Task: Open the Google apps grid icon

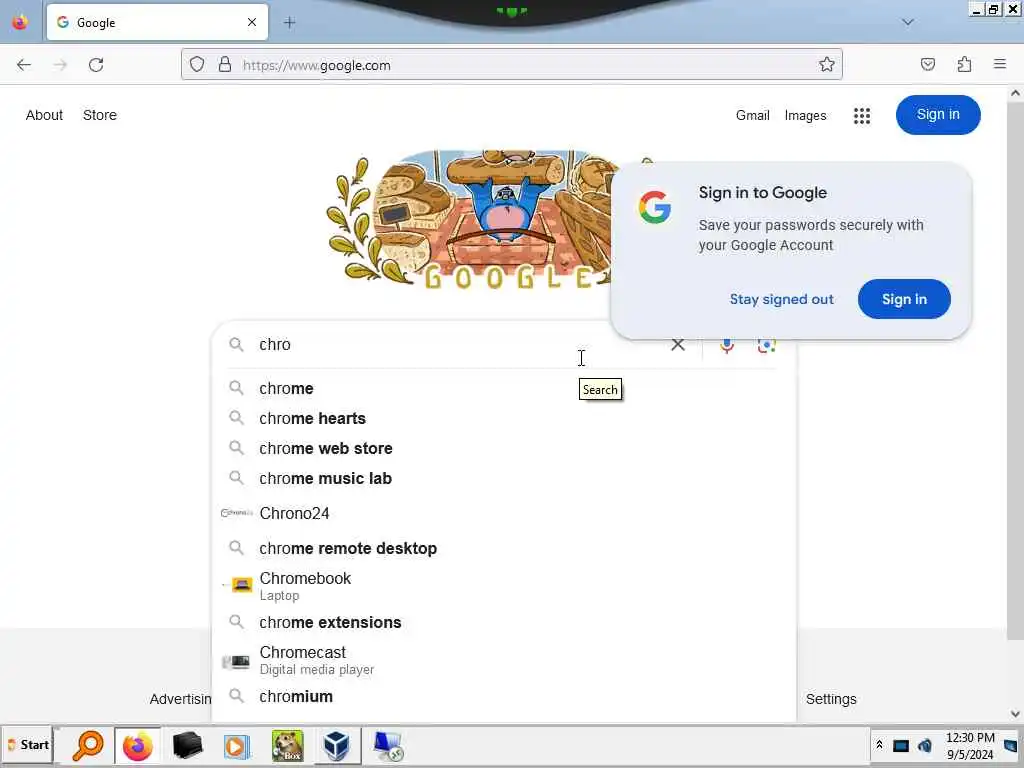Action: [x=861, y=116]
